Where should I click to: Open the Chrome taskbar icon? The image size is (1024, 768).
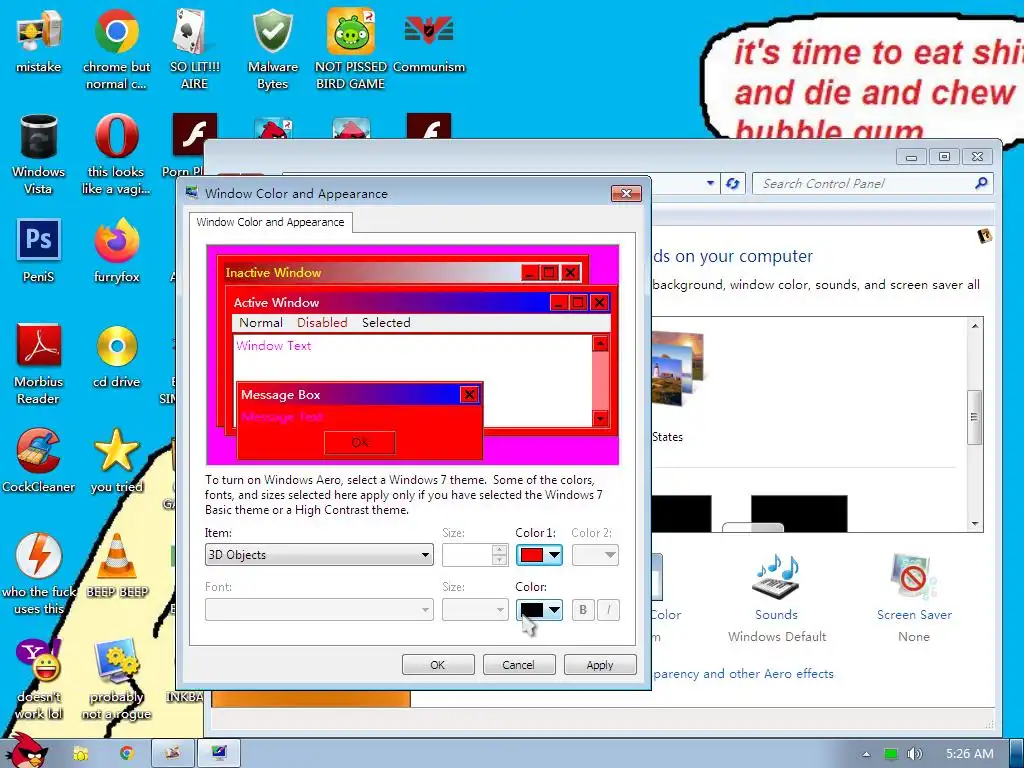click(x=126, y=753)
